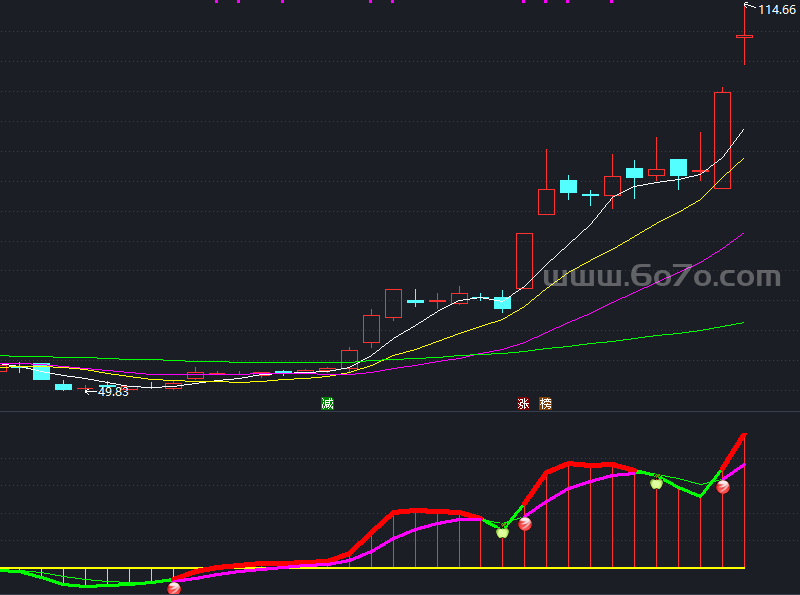Click the right end of the green moving average line
The height and width of the screenshot is (595, 800).
coord(743,323)
